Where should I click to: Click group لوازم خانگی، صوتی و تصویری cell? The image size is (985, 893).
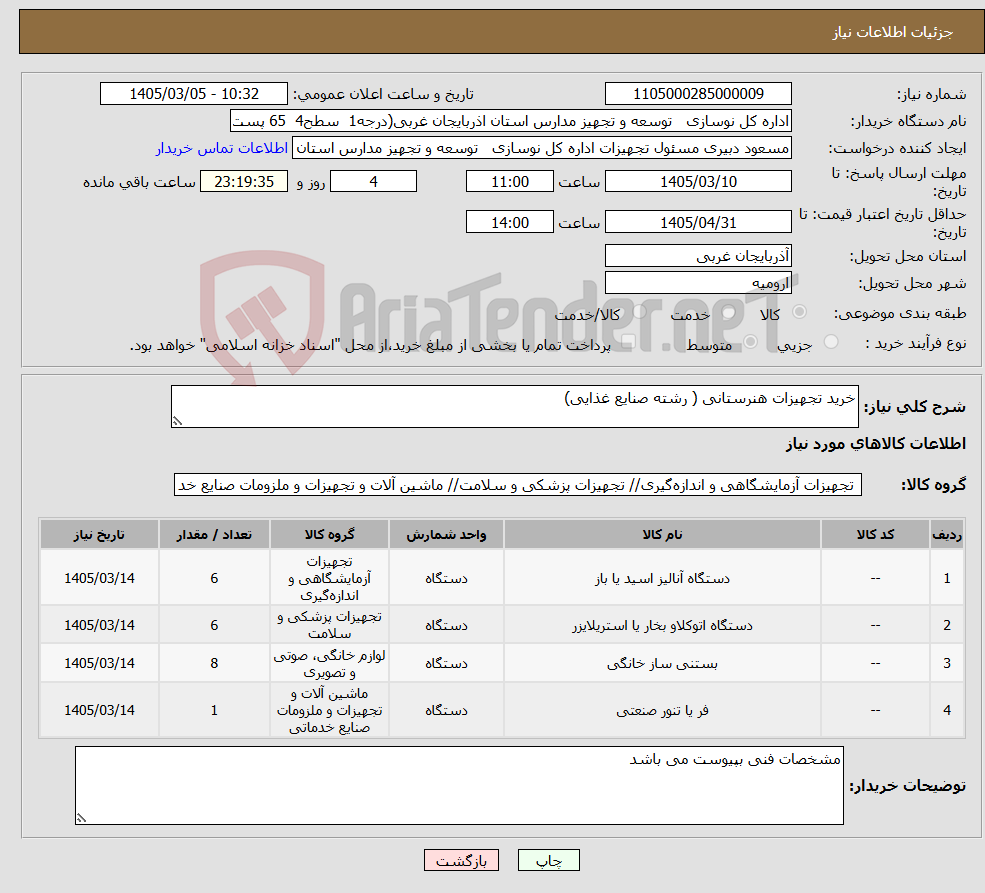point(329,663)
